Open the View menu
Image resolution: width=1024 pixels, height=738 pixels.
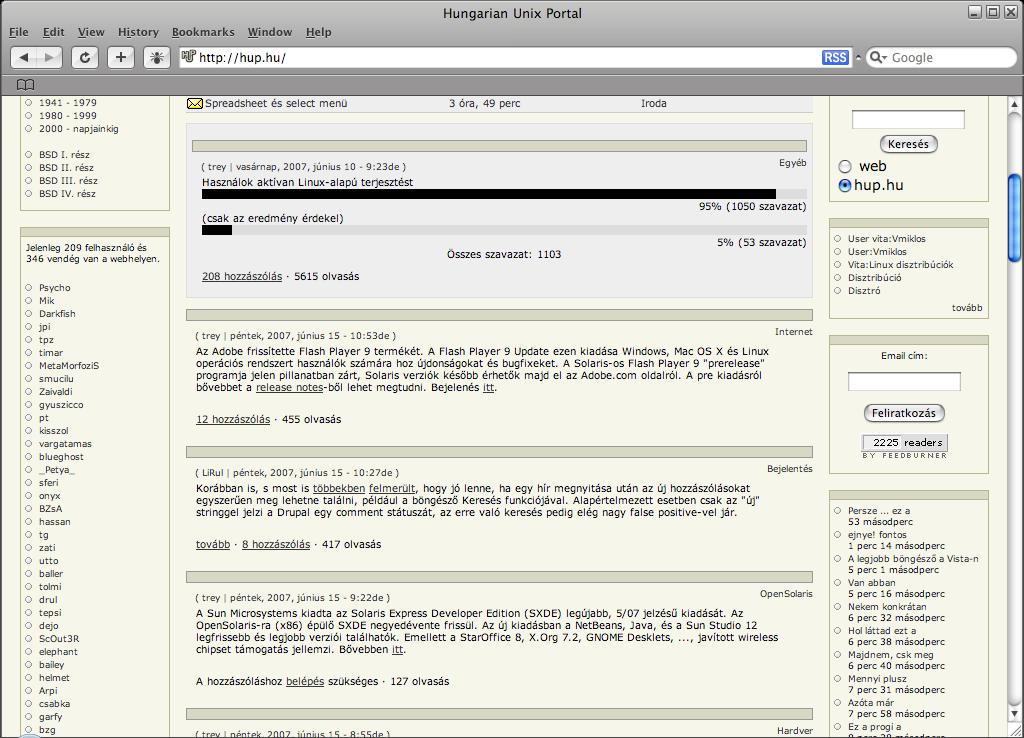click(x=91, y=32)
